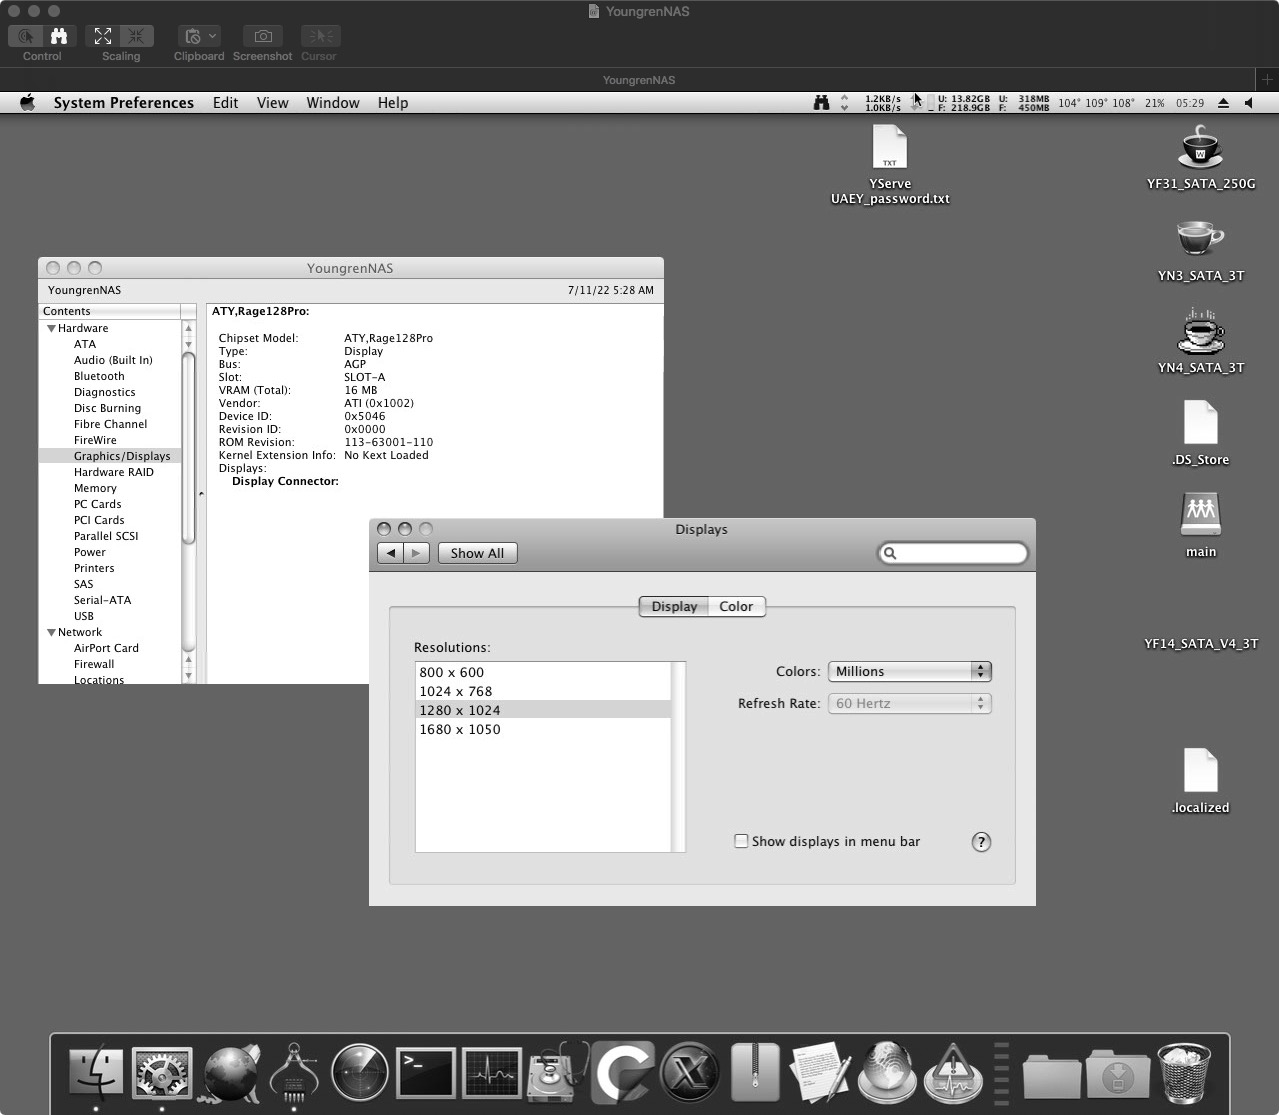Open TextEdit from the Dock
The image size is (1279, 1115).
point(821,1072)
